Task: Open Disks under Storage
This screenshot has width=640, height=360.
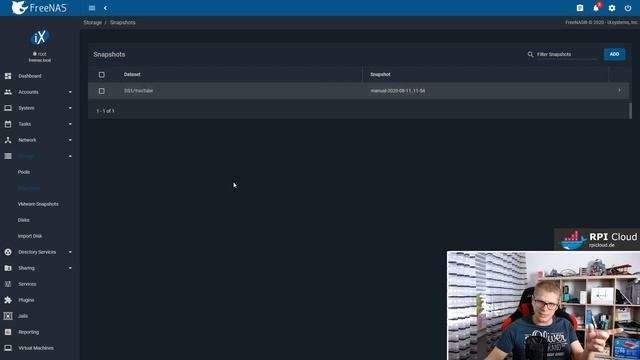Action: point(24,220)
